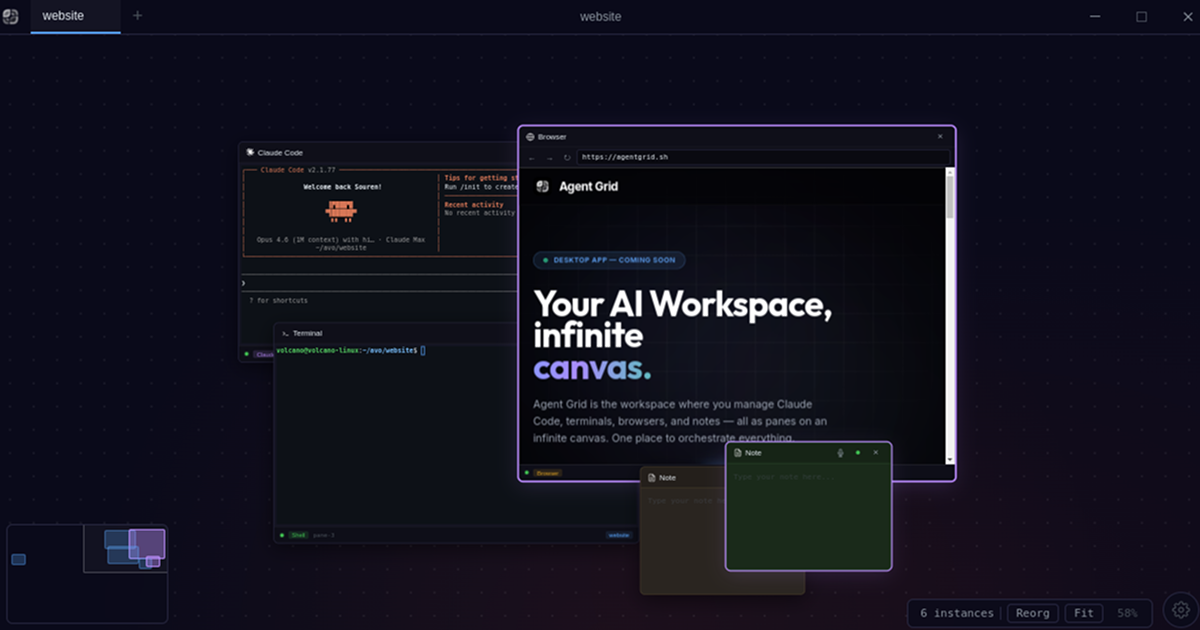Go forward in the Browser pane
This screenshot has height=630, width=1200.
pyautogui.click(x=549, y=157)
